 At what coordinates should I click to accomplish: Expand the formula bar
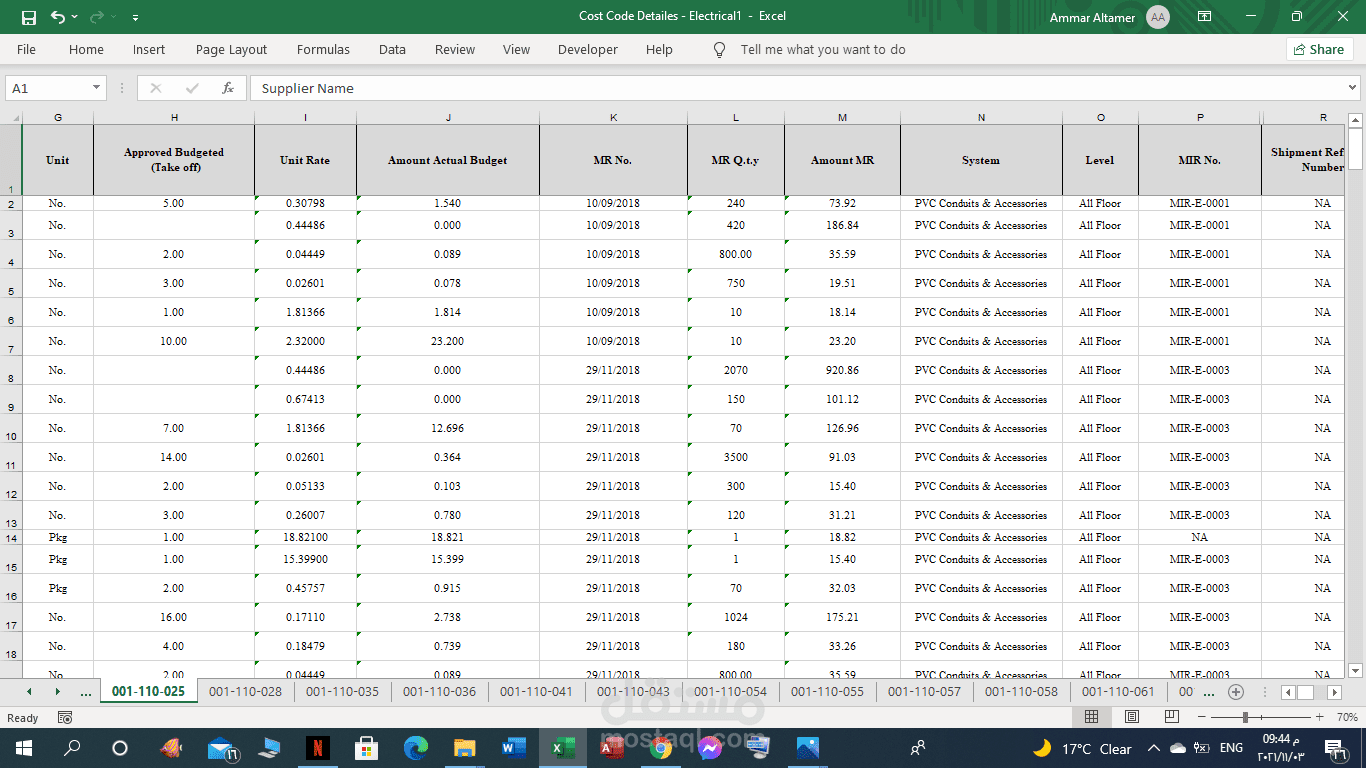coord(1353,88)
